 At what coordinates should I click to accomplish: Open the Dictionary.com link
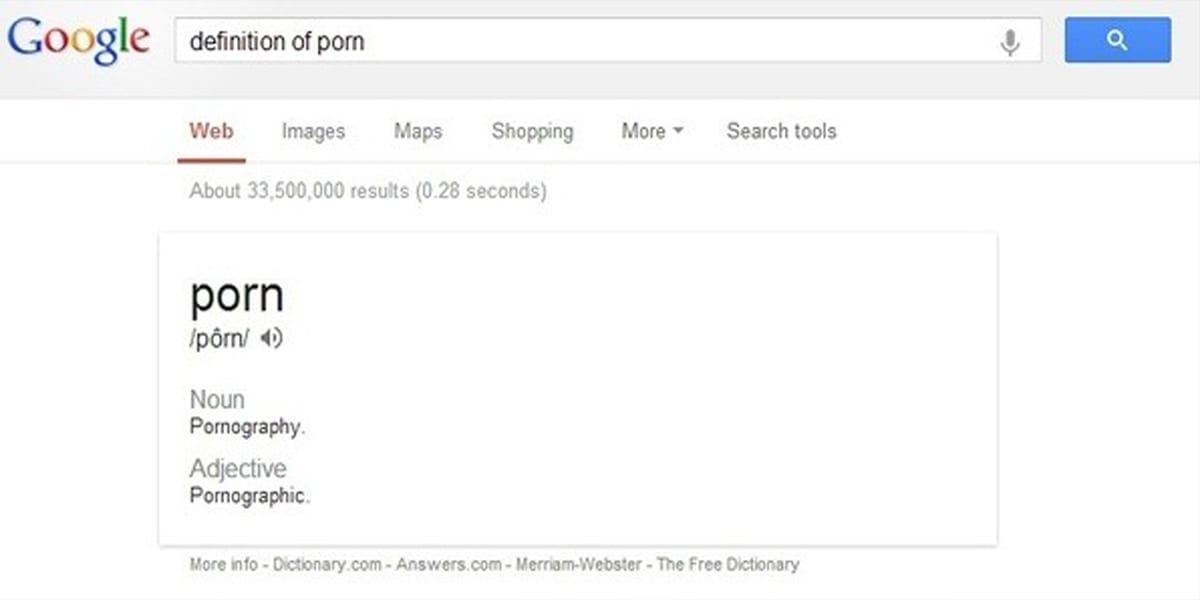[328, 564]
